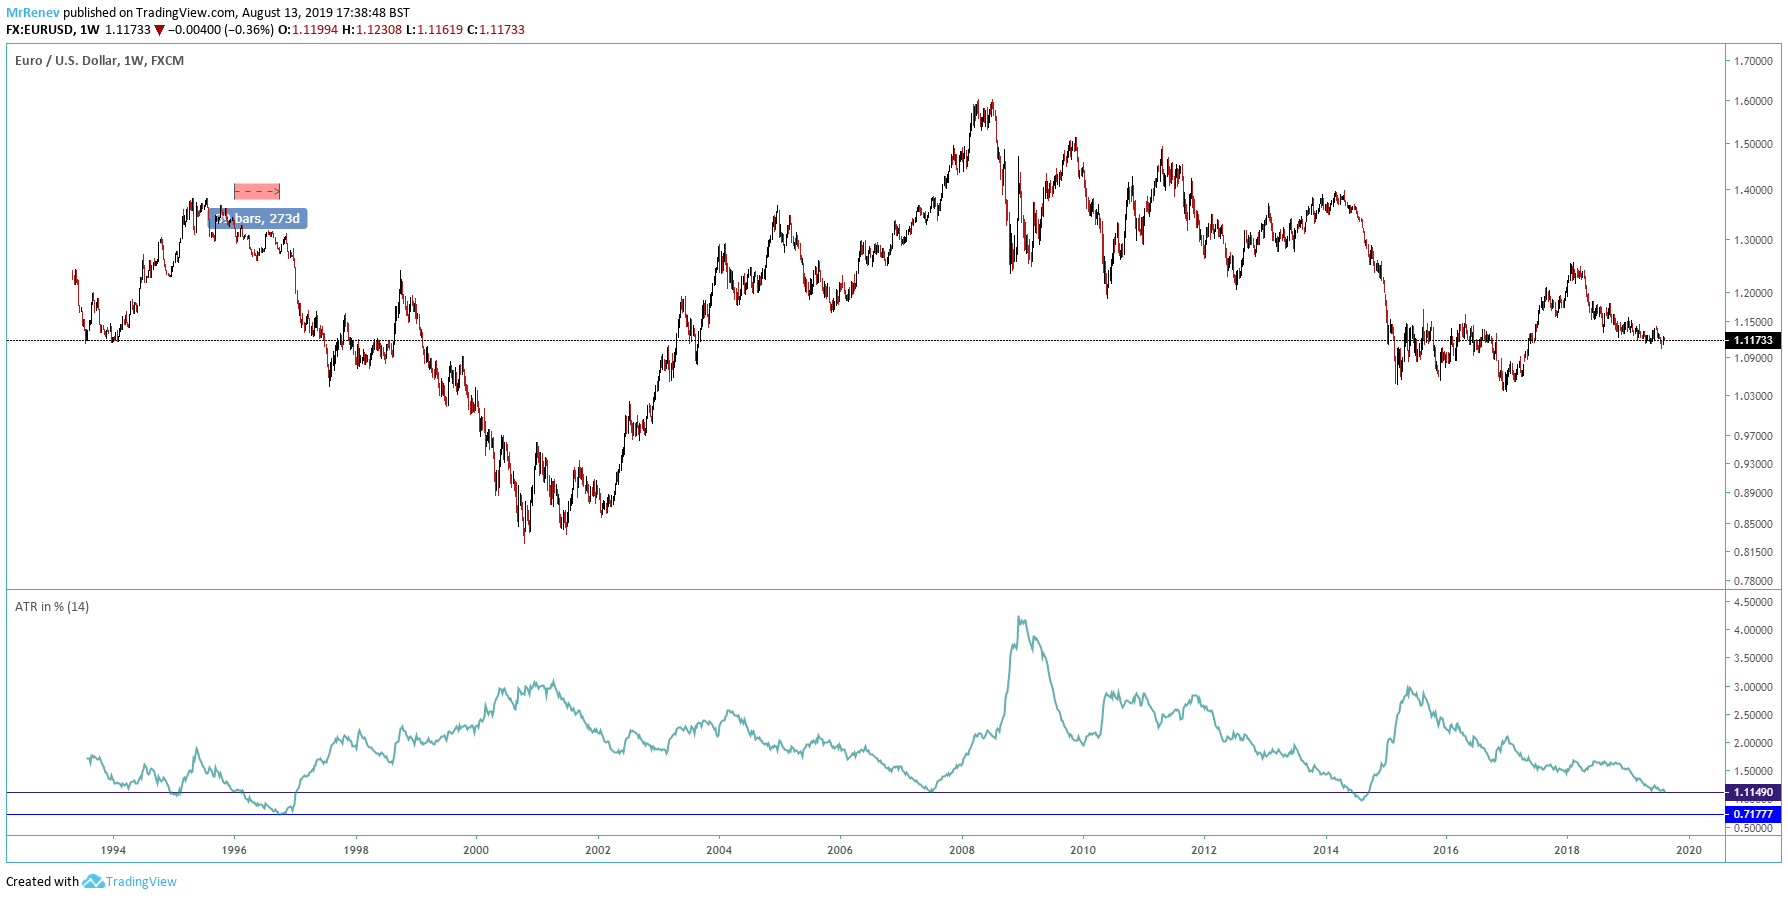
Task: Click the 2008 year label on time axis
Action: (962, 850)
